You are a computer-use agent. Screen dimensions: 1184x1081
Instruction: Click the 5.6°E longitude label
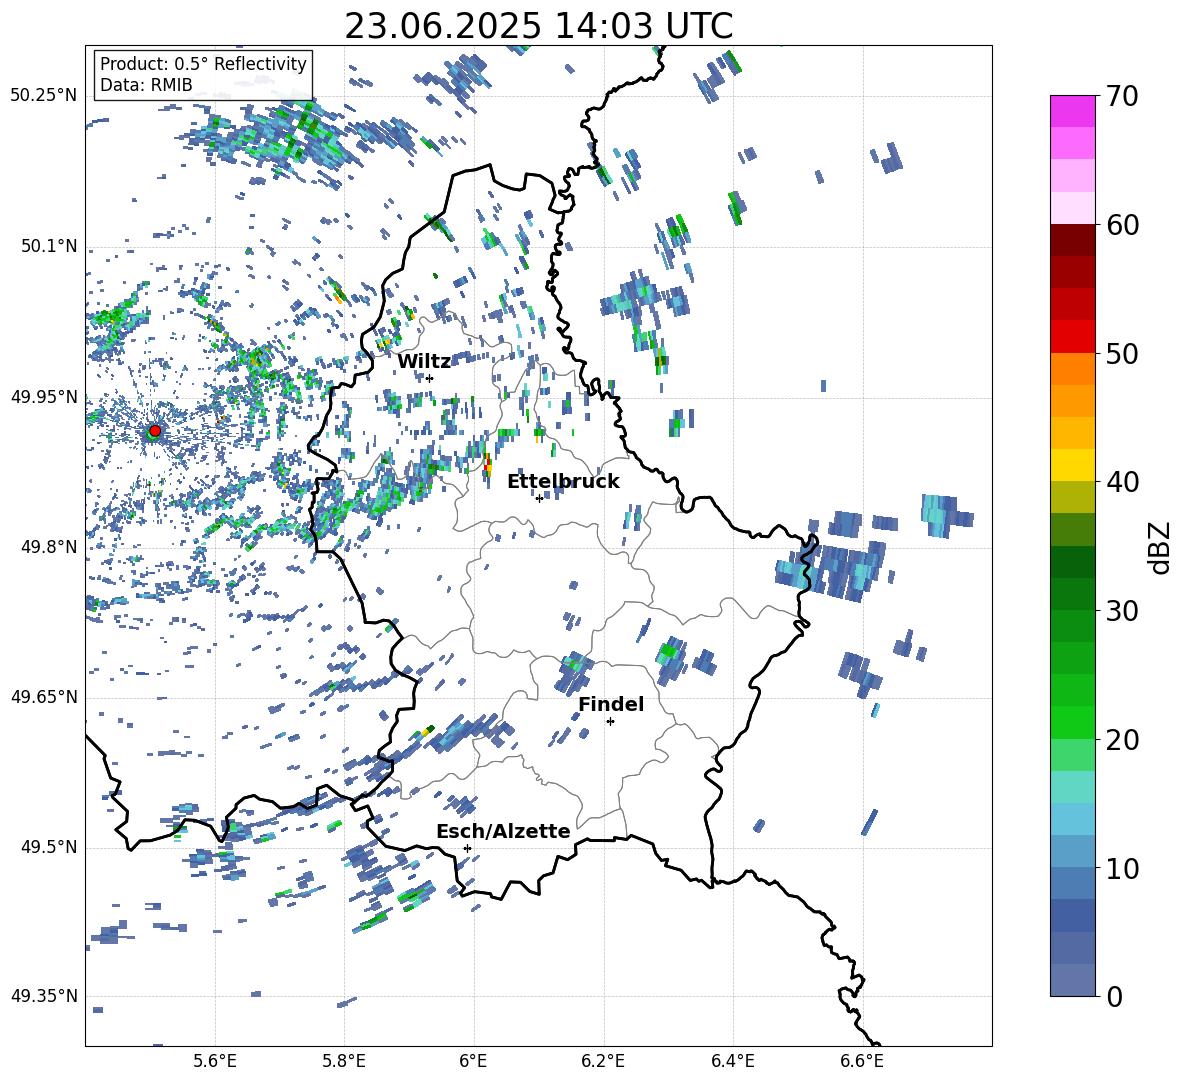pos(215,1061)
